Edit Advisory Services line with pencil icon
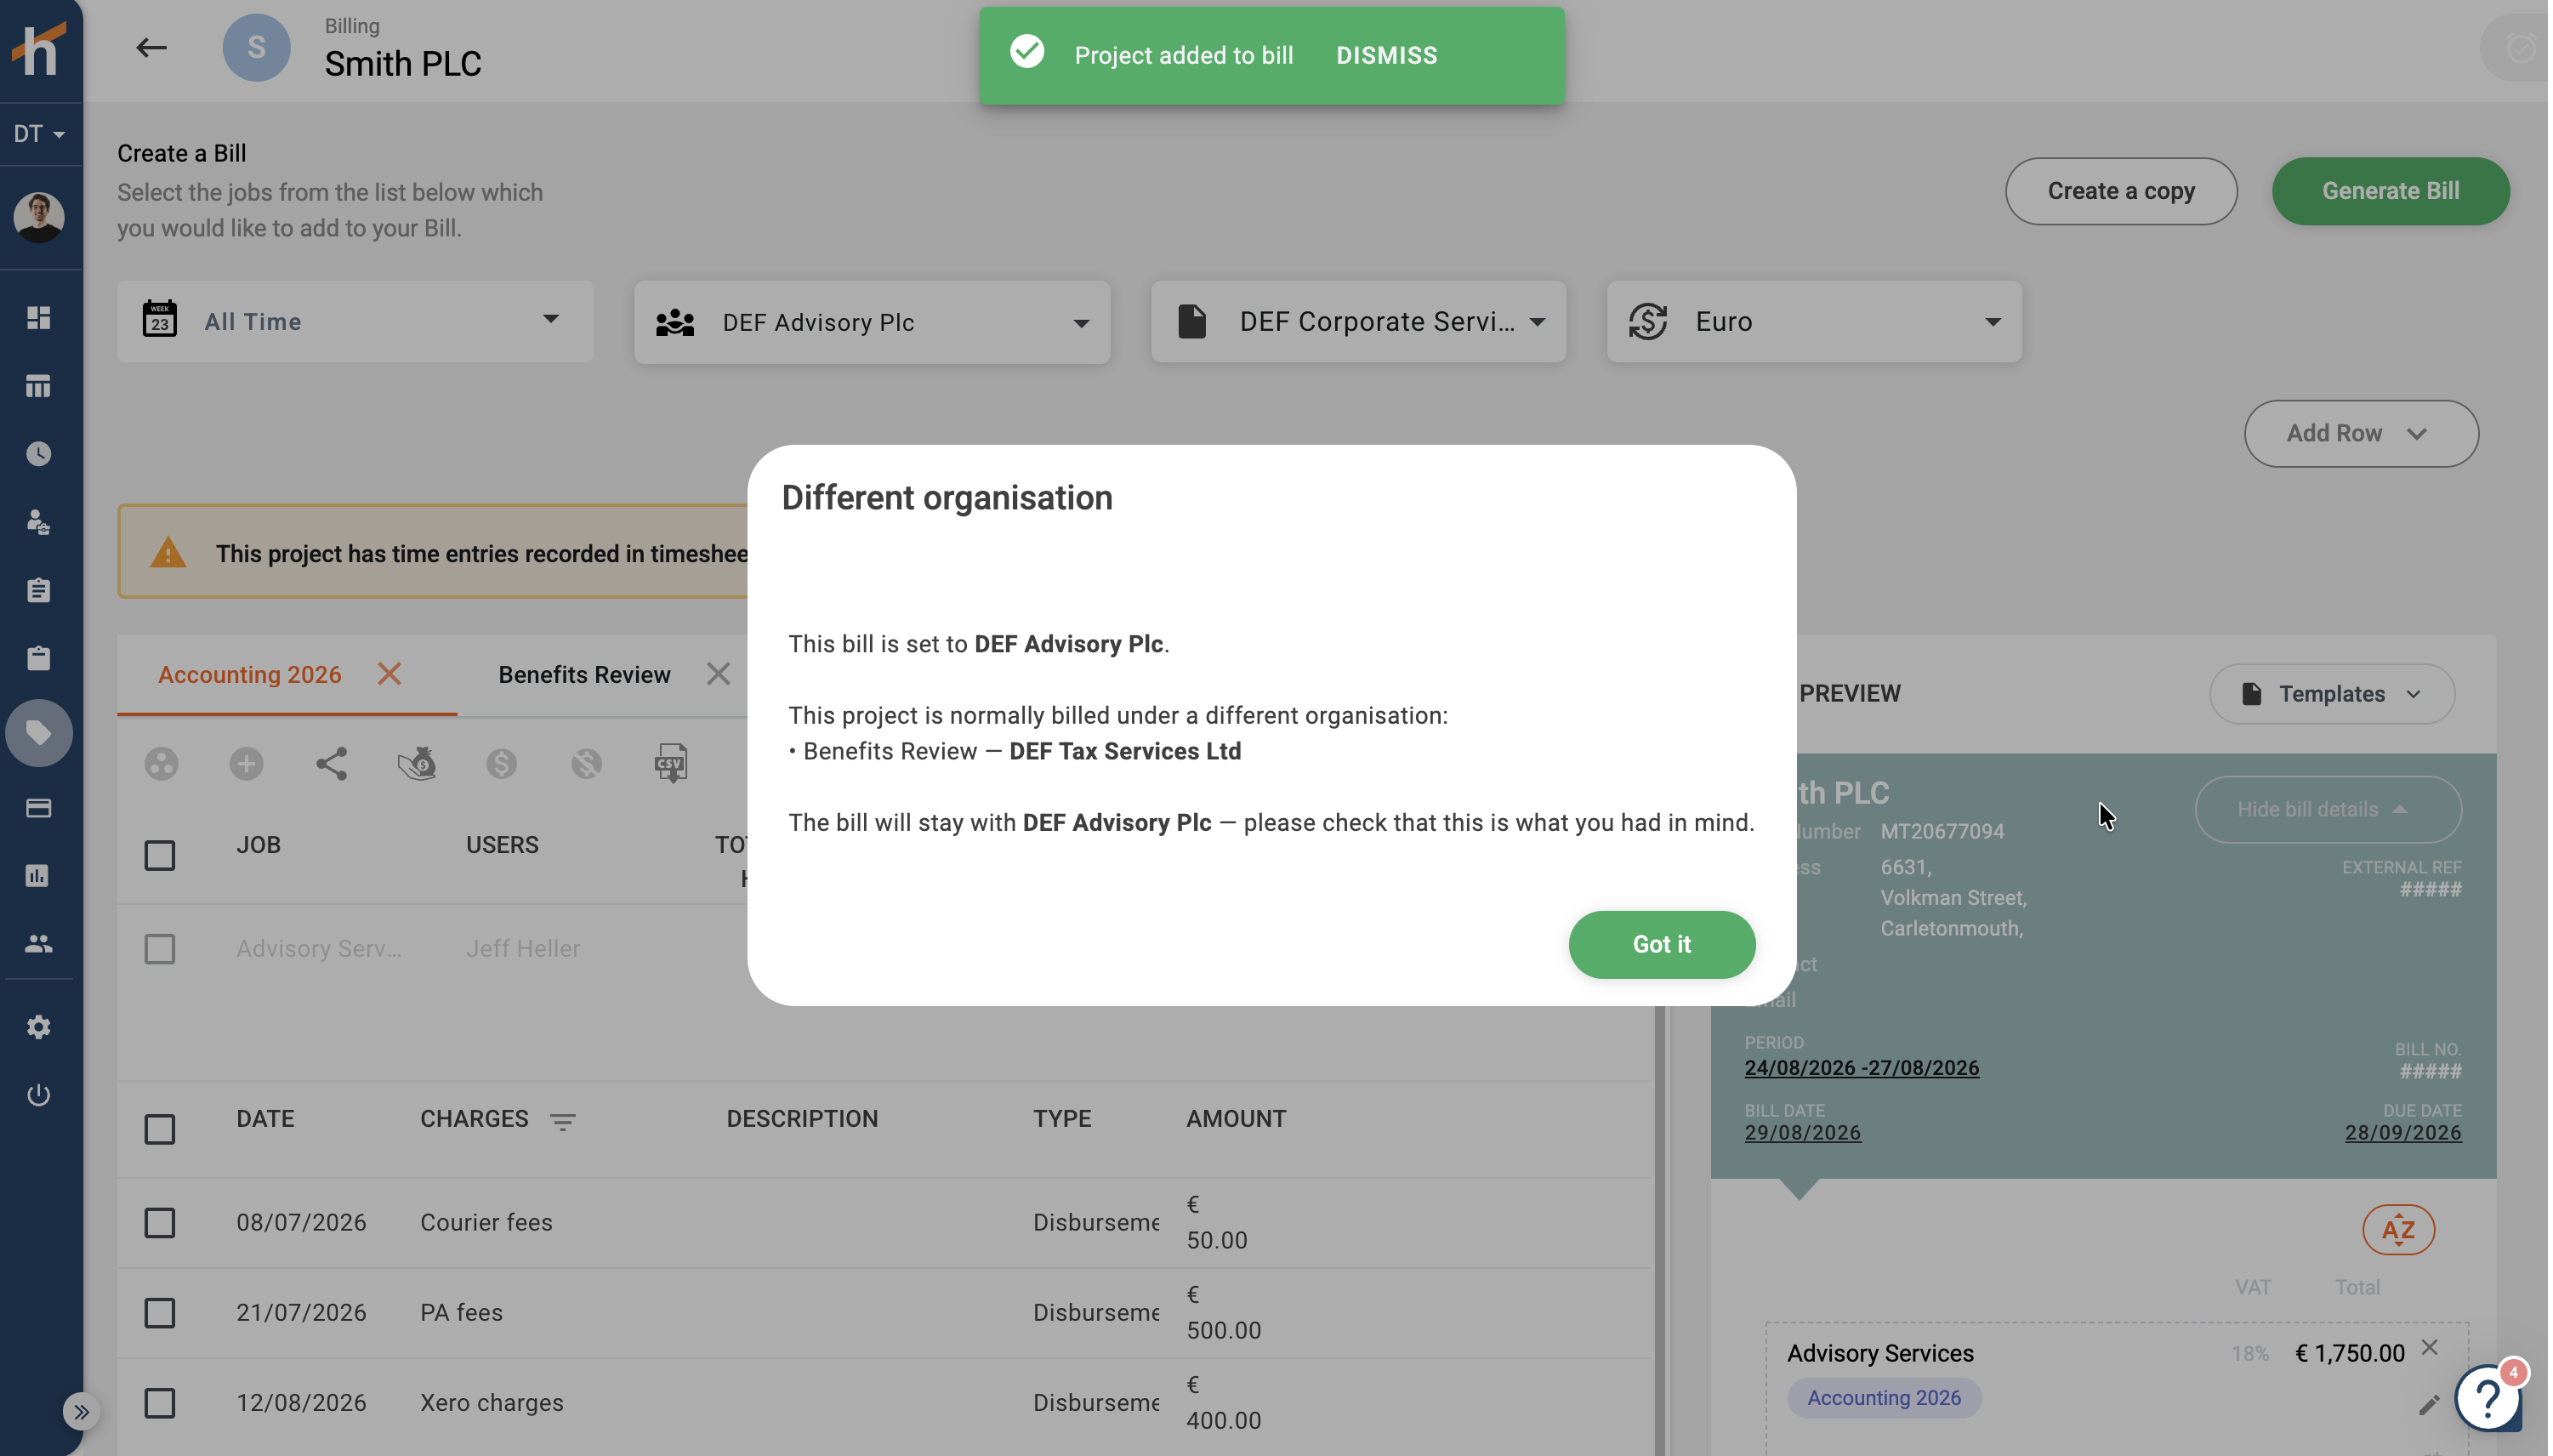 click(2429, 1405)
